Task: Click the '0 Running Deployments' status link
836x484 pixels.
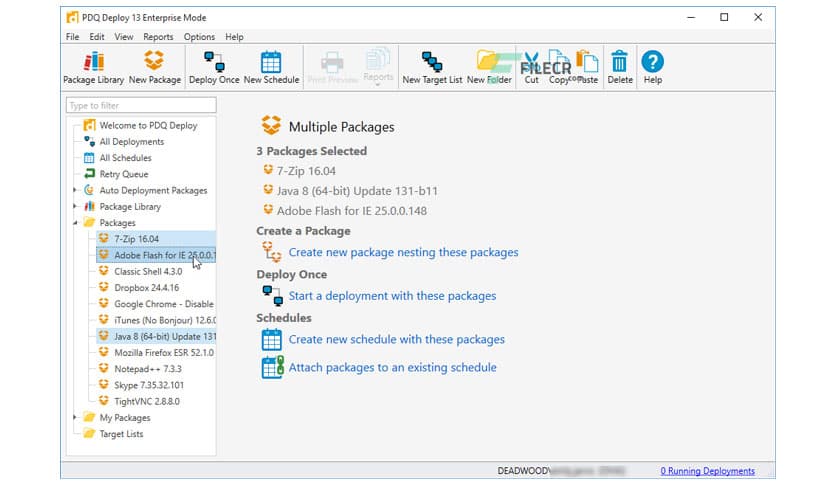Action: [707, 471]
